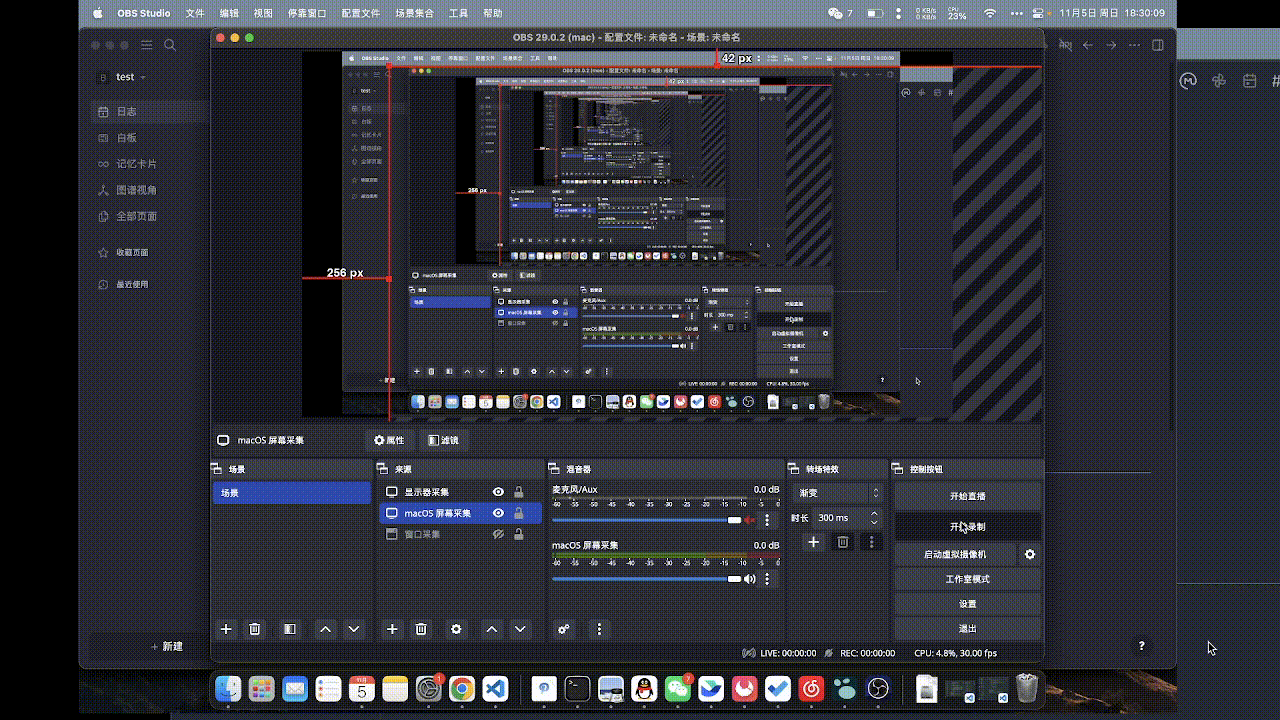Show the hidden 窗口采集 source
Screen dimensions: 1280x720
click(499, 534)
